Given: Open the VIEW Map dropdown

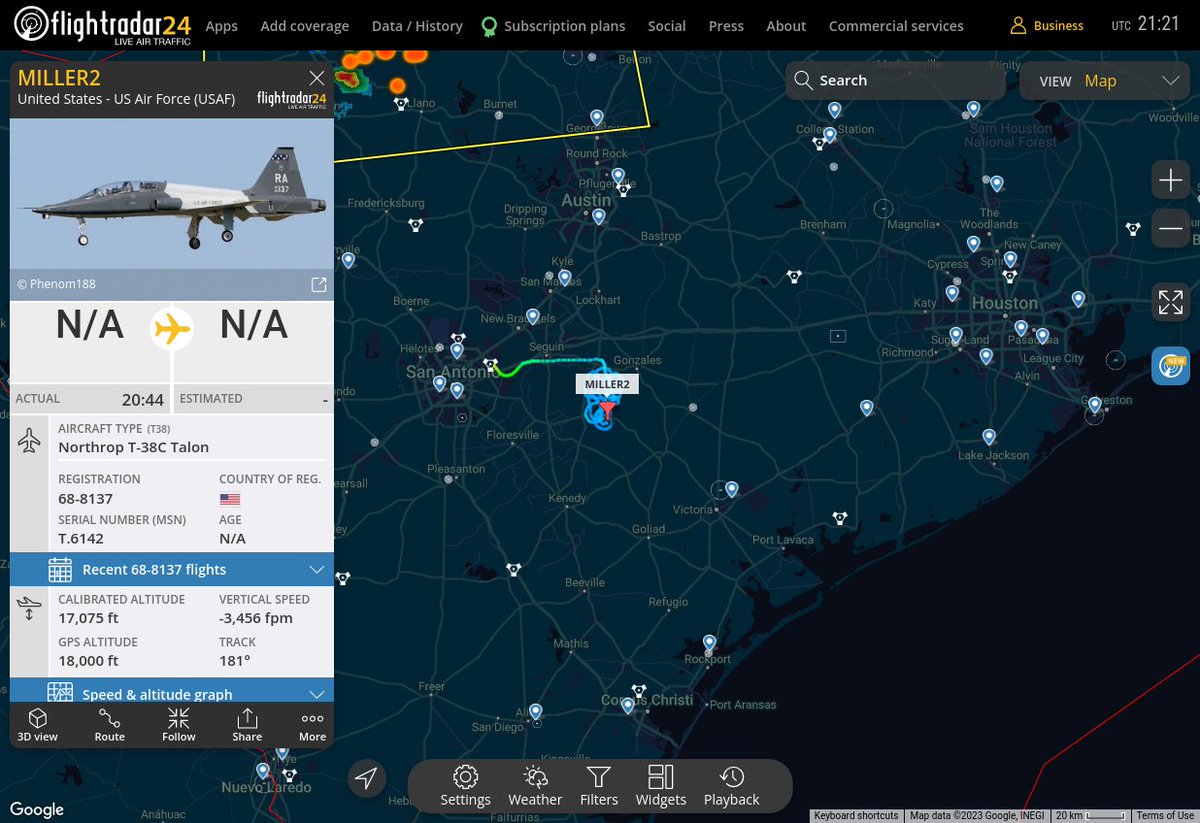Looking at the screenshot, I should [1105, 81].
